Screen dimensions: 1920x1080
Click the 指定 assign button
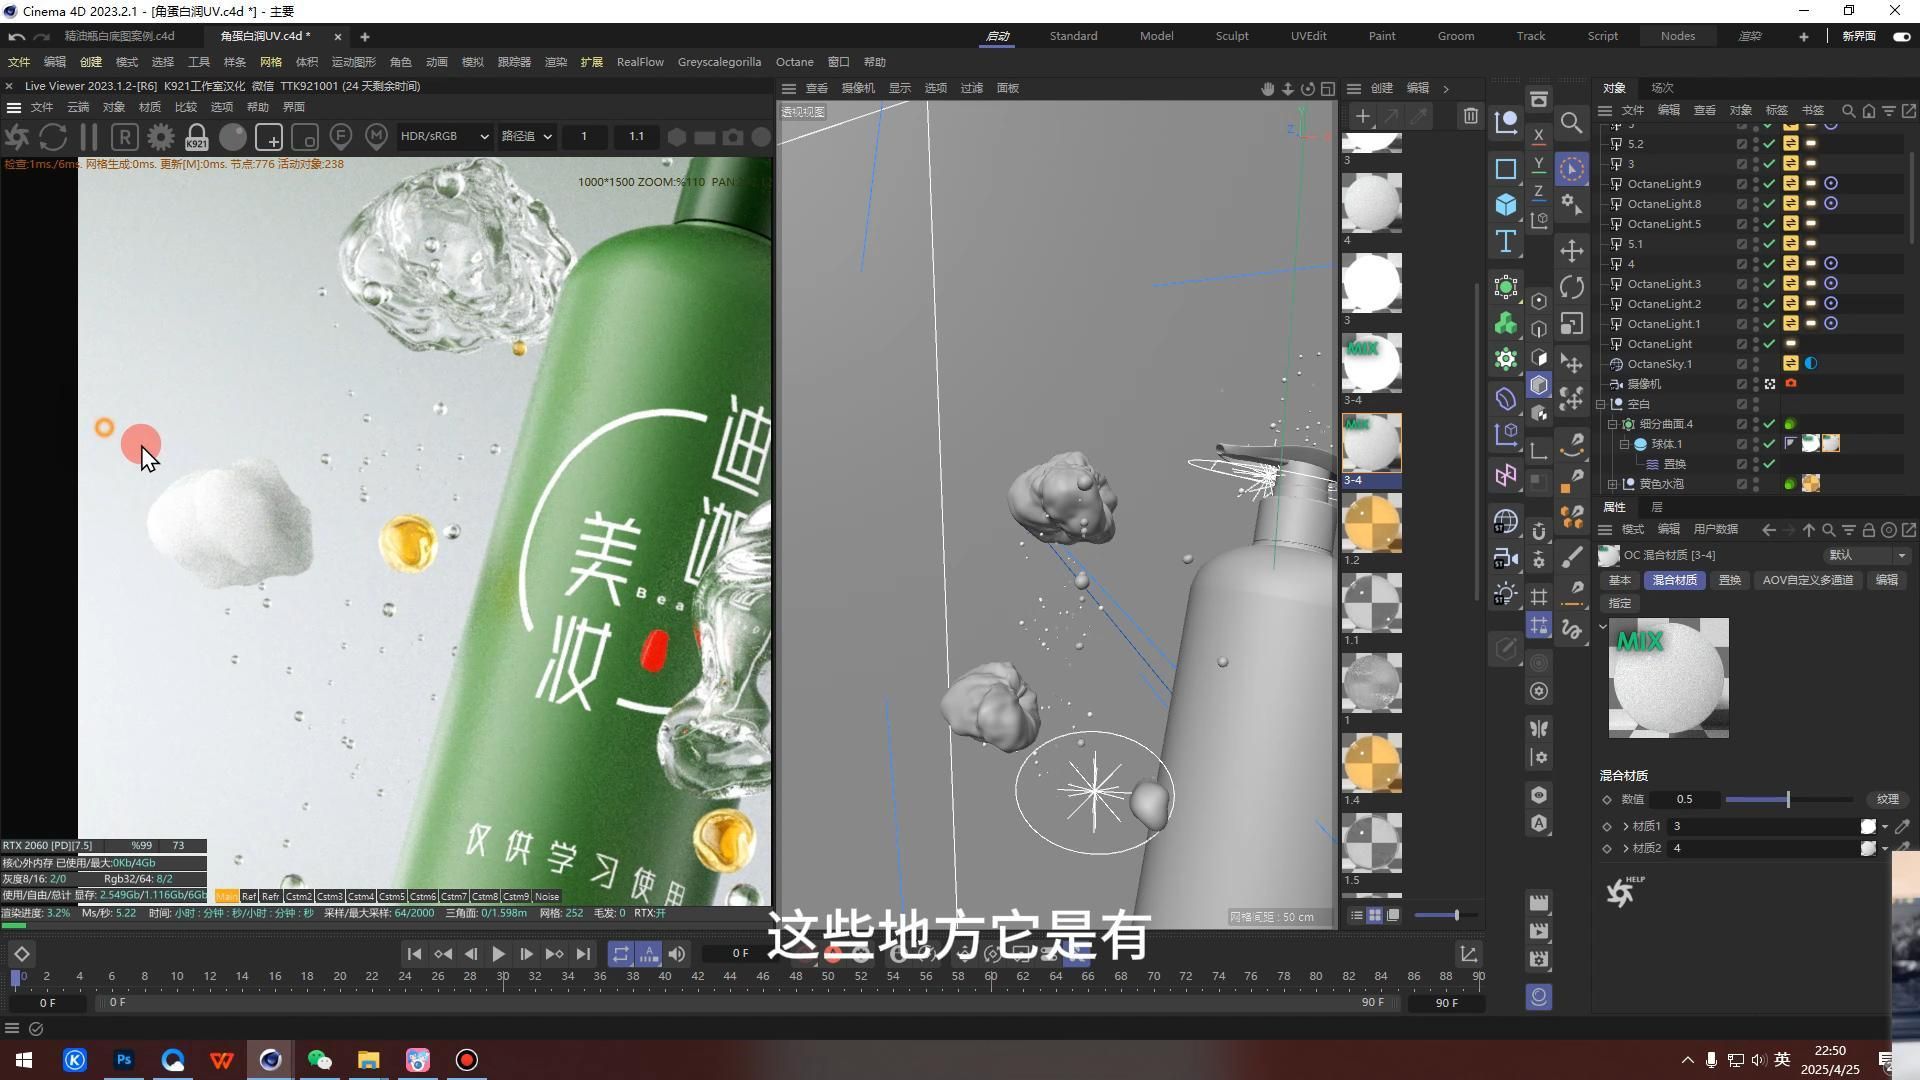(1620, 603)
